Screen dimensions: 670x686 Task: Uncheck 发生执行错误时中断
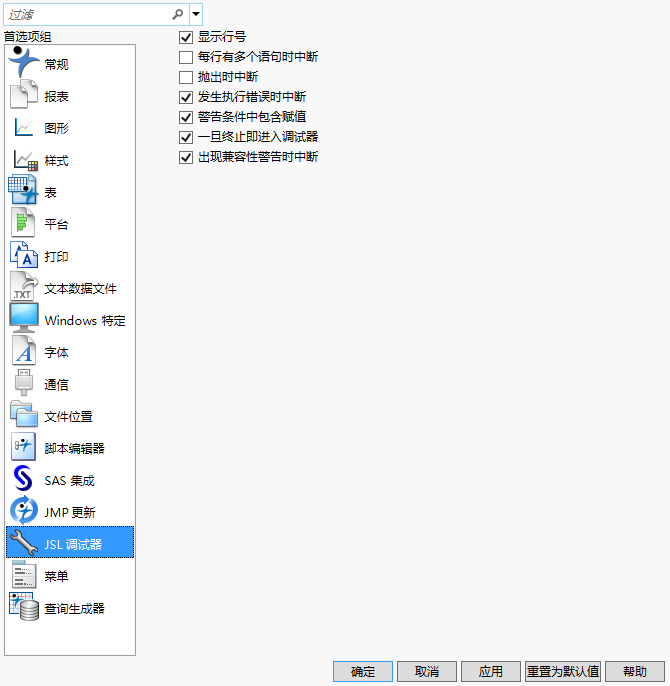point(186,97)
